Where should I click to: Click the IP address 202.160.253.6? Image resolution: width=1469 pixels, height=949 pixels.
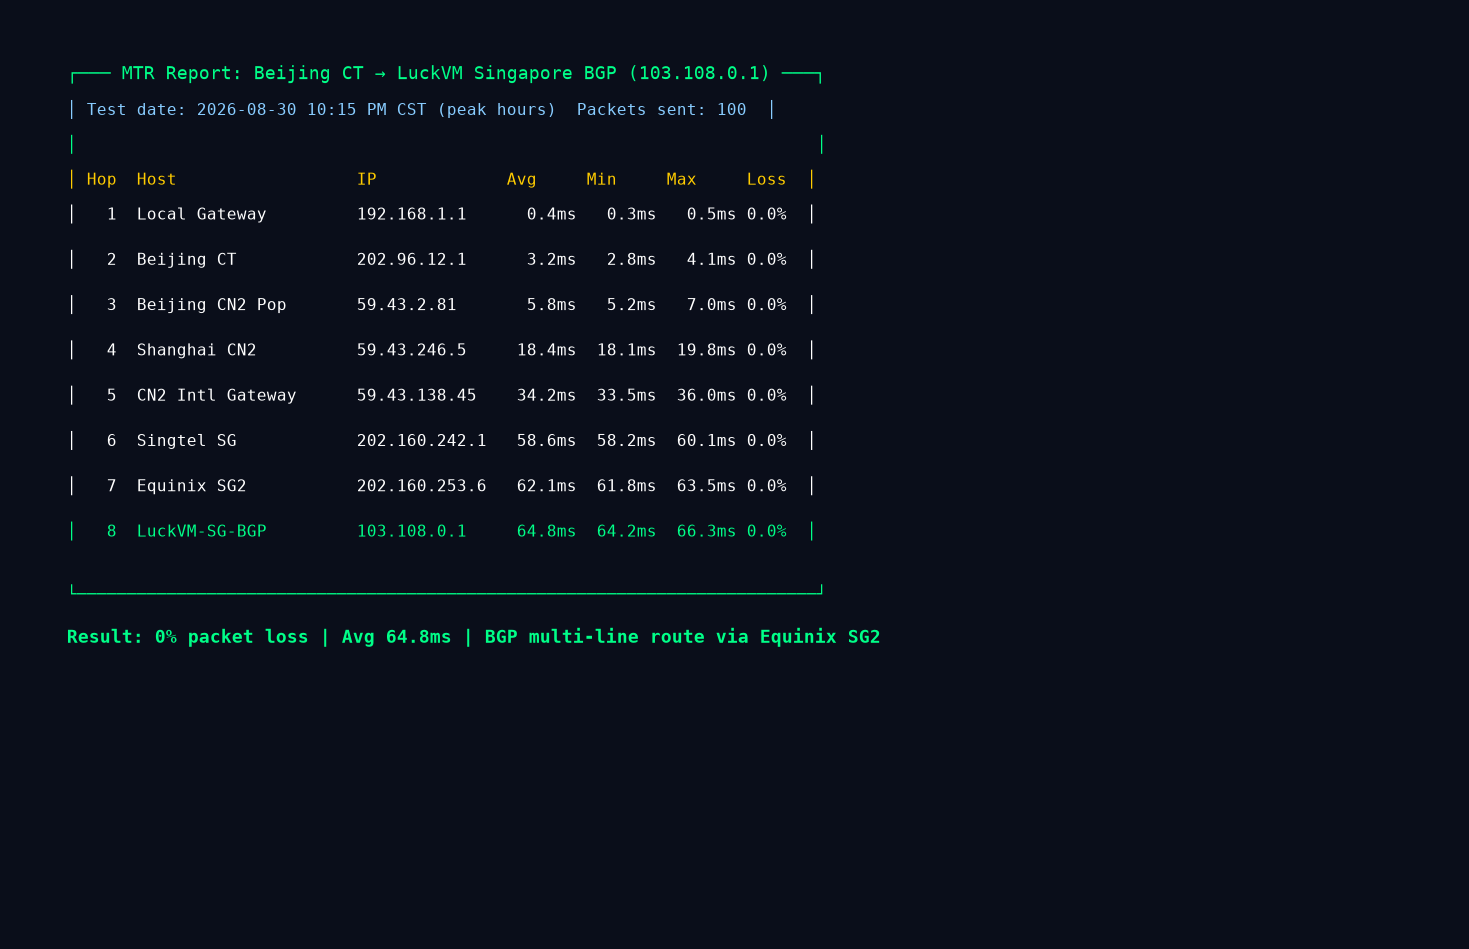[x=422, y=487]
